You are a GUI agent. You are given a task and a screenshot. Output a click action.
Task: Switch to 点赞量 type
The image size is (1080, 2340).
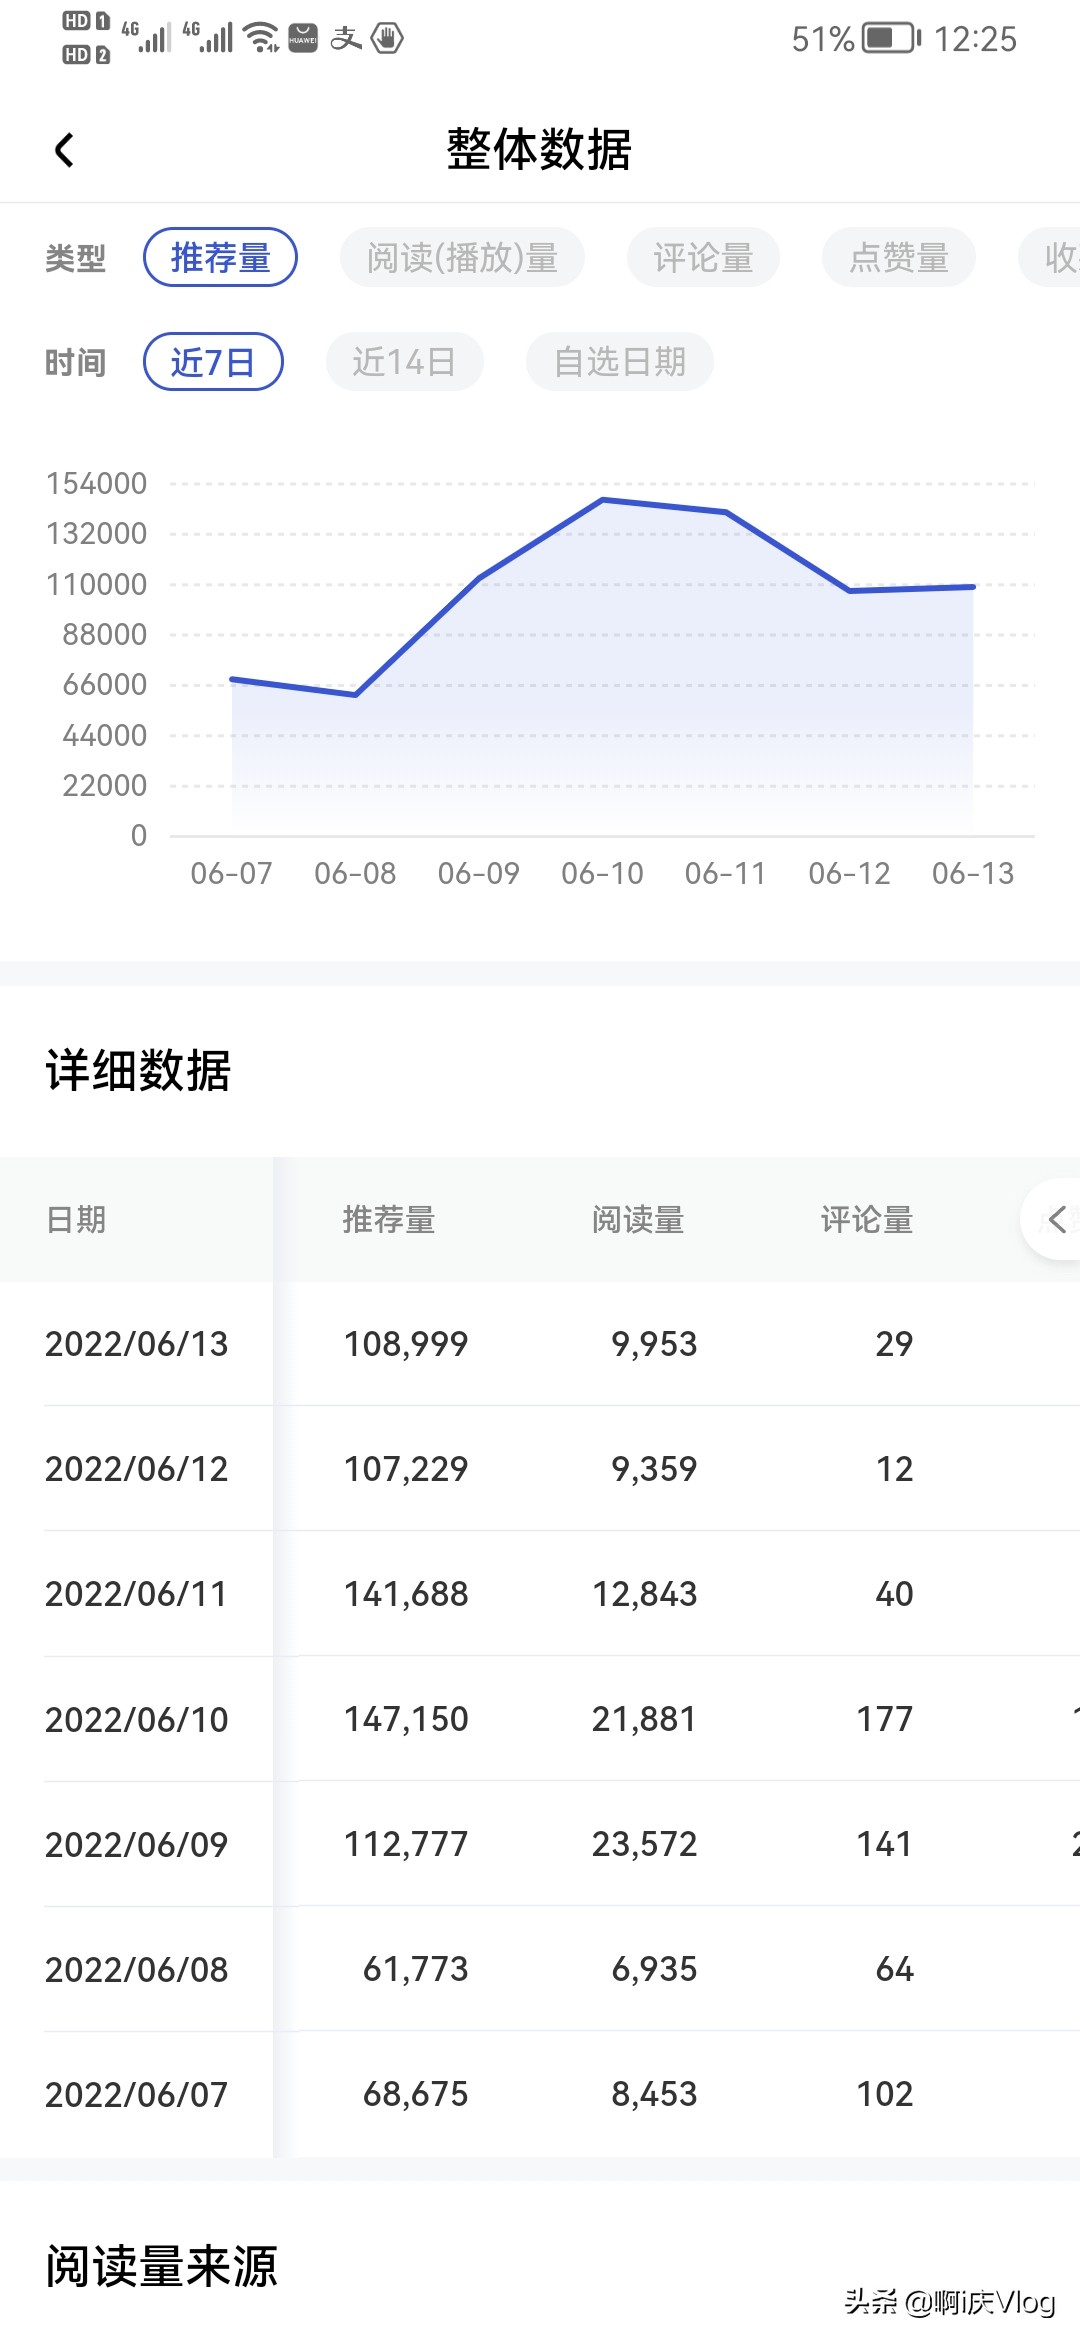tap(898, 257)
